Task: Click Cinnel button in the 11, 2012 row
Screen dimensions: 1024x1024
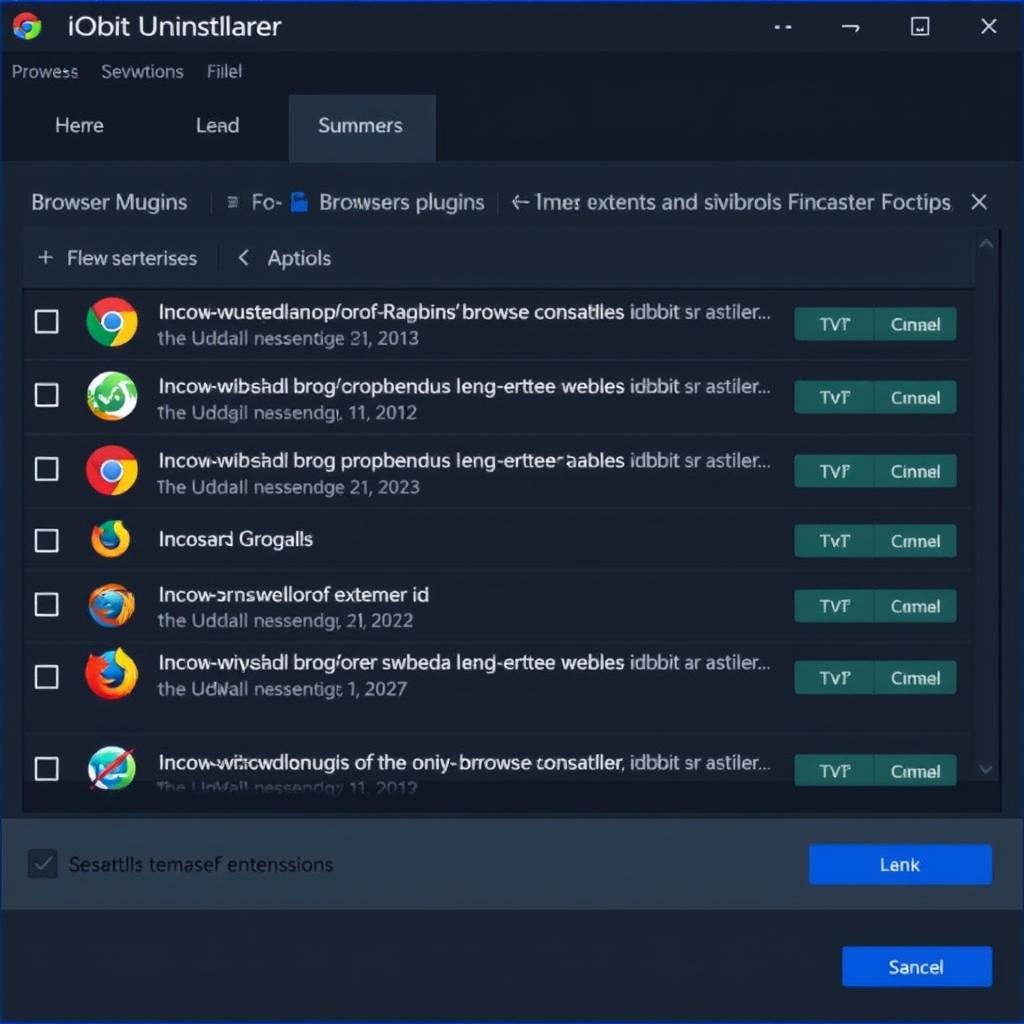Action: pos(915,397)
